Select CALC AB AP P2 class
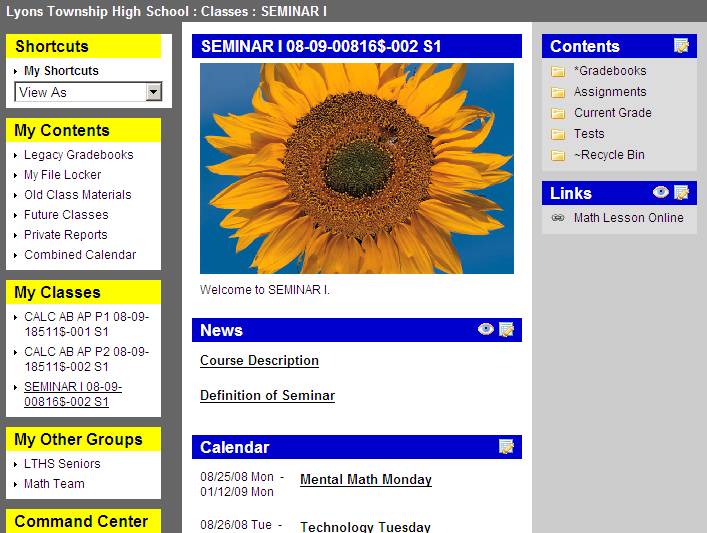This screenshot has height=533, width=707. pos(87,359)
